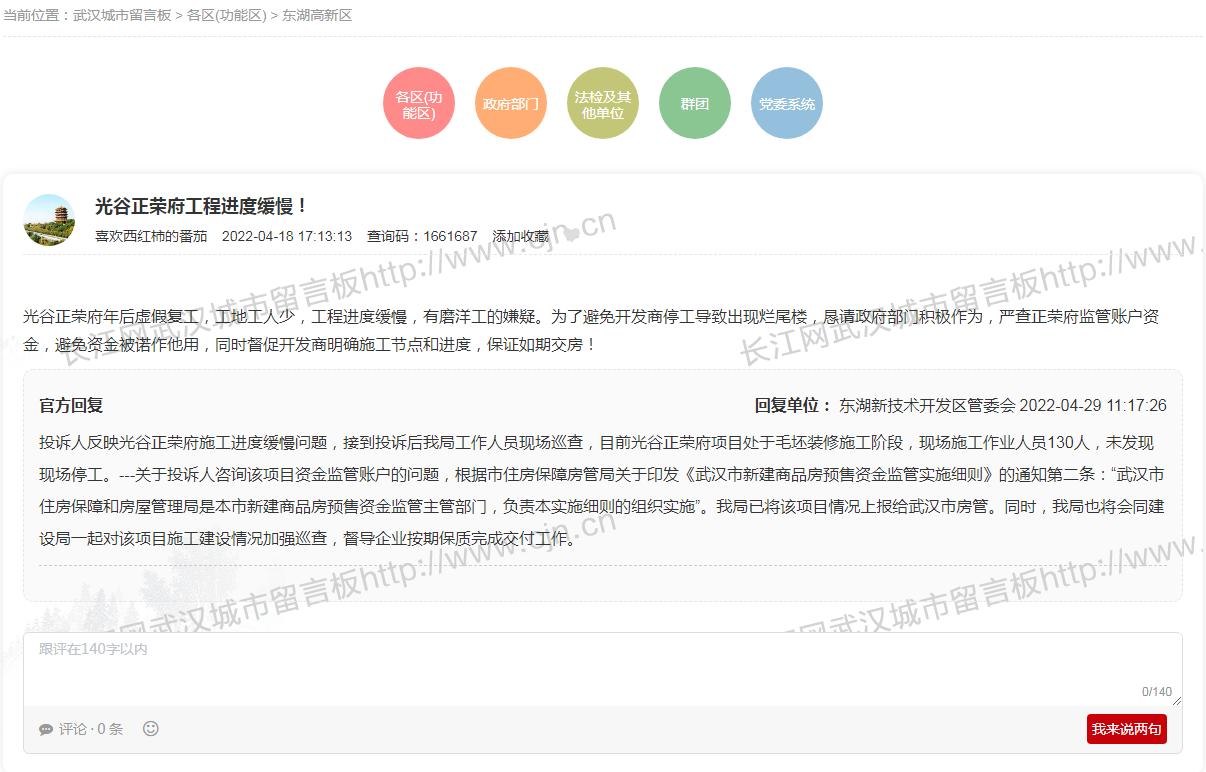Grab the comment box resize handle
Image resolution: width=1206 pixels, height=772 pixels.
[1176, 701]
